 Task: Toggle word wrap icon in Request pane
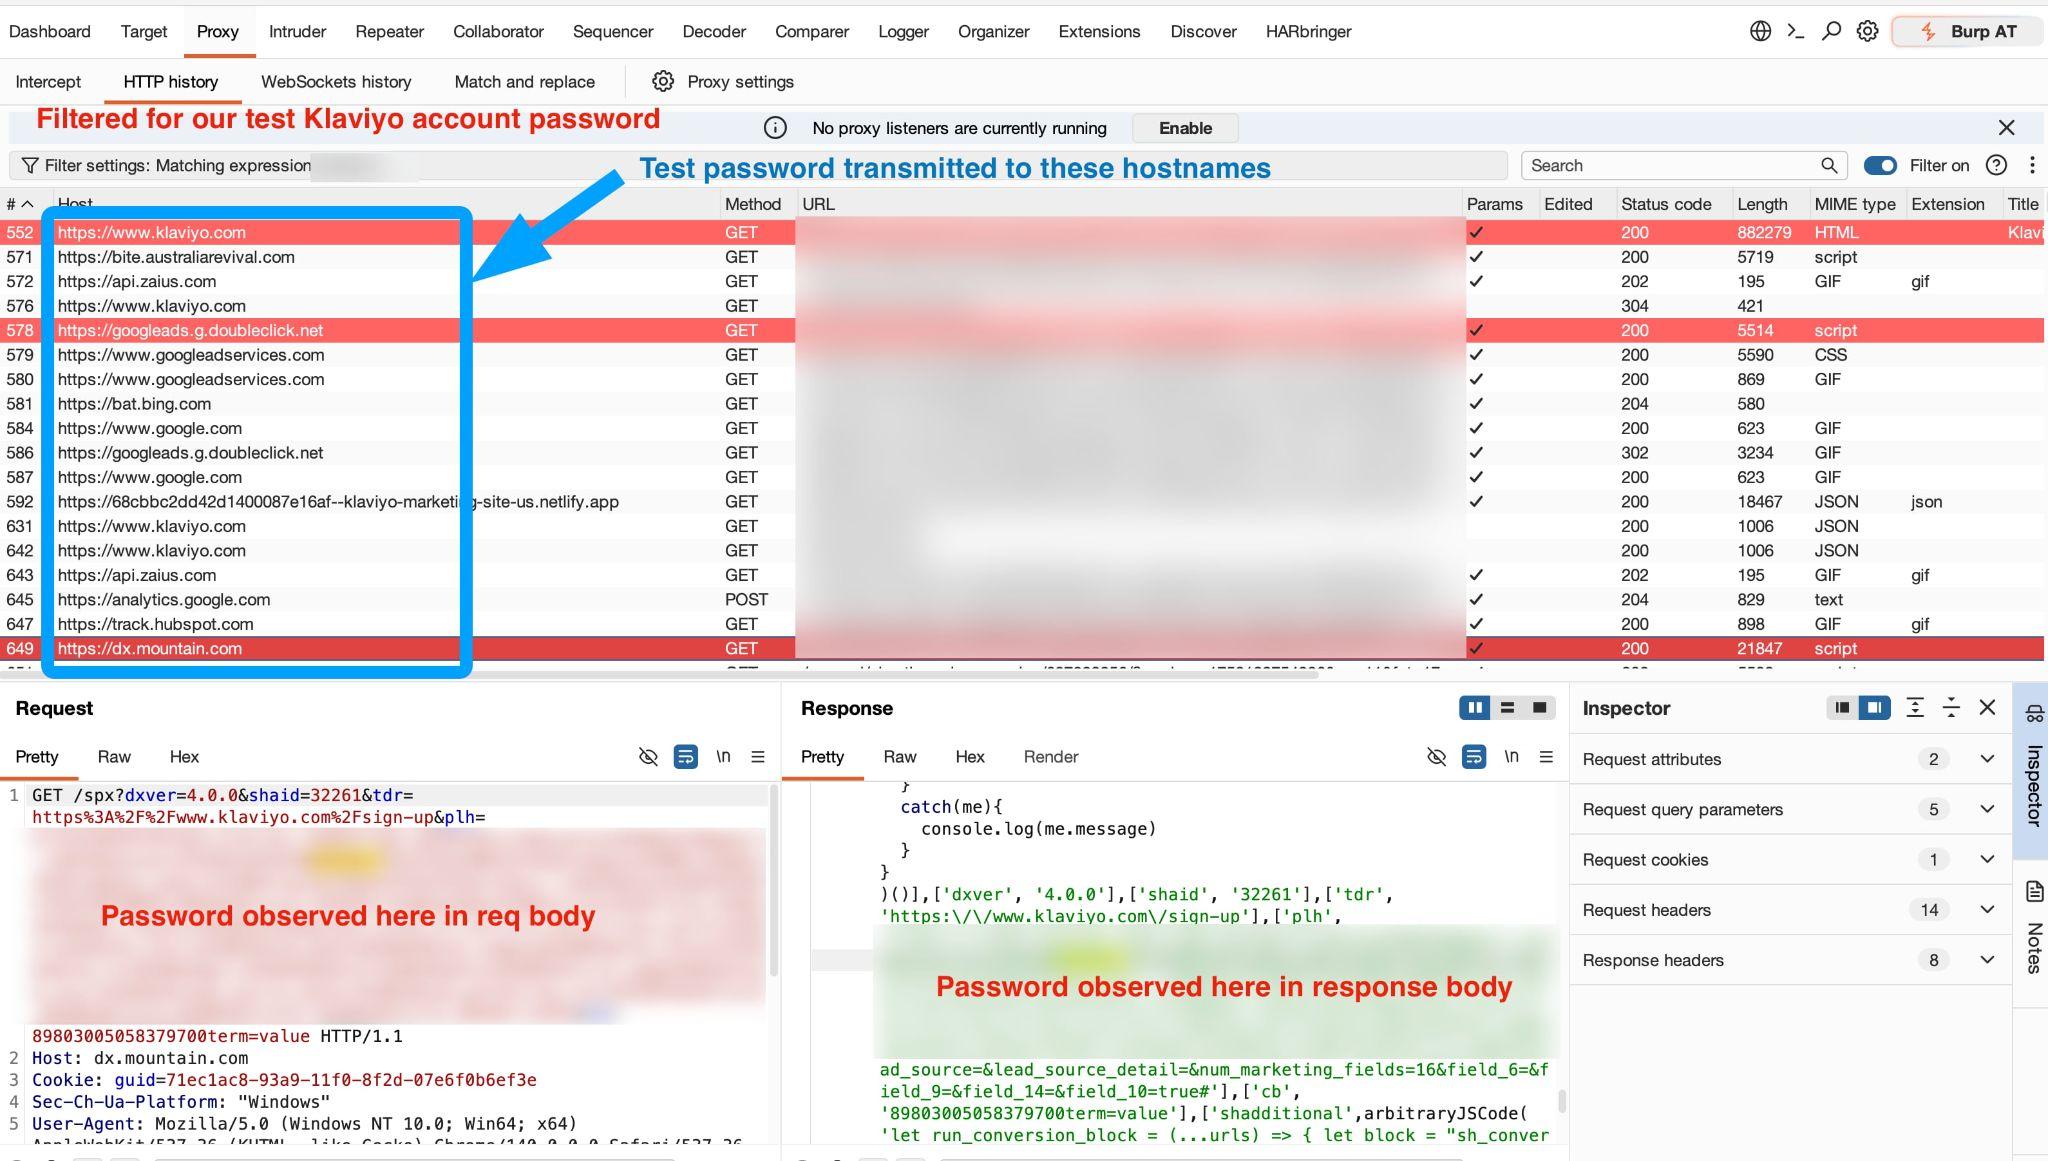coord(685,757)
